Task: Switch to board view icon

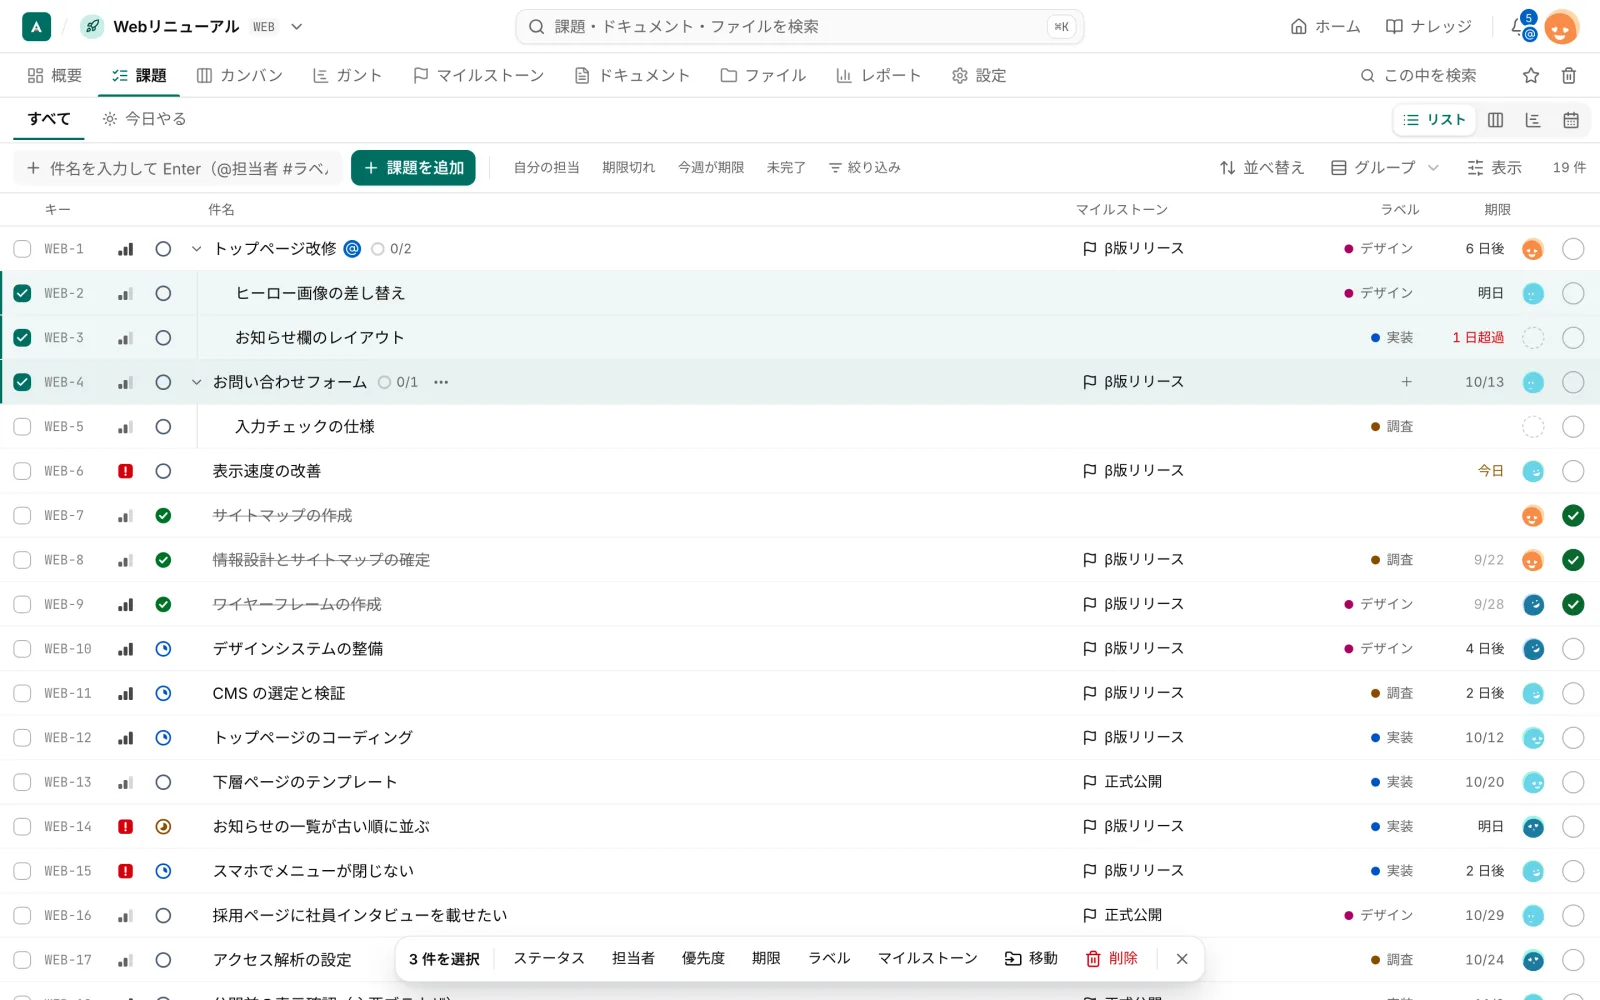Action: coord(1496,120)
